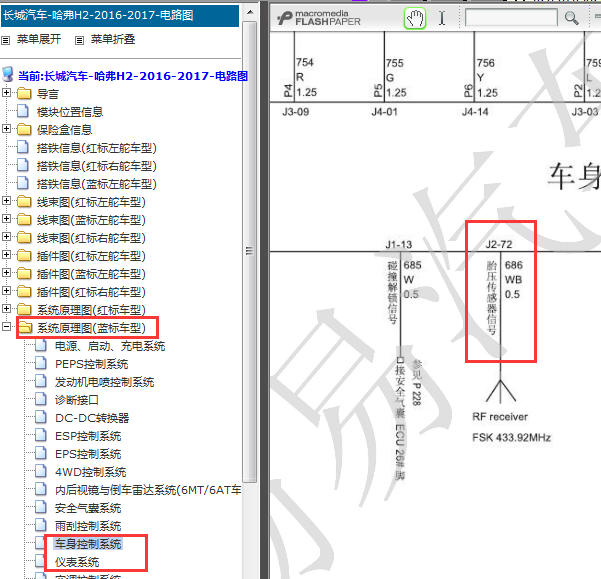Viewport: 601px width, 579px height.
Task: Click the tree panel scrollbar thumb
Action: [250, 251]
